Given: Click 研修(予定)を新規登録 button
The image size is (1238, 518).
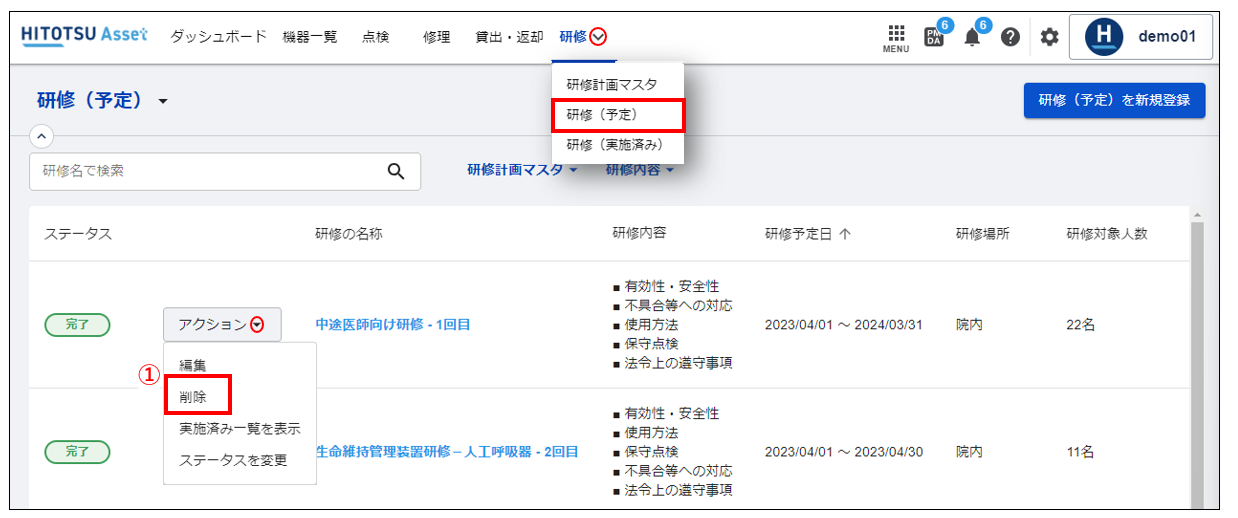Looking at the screenshot, I should coord(1114,100).
